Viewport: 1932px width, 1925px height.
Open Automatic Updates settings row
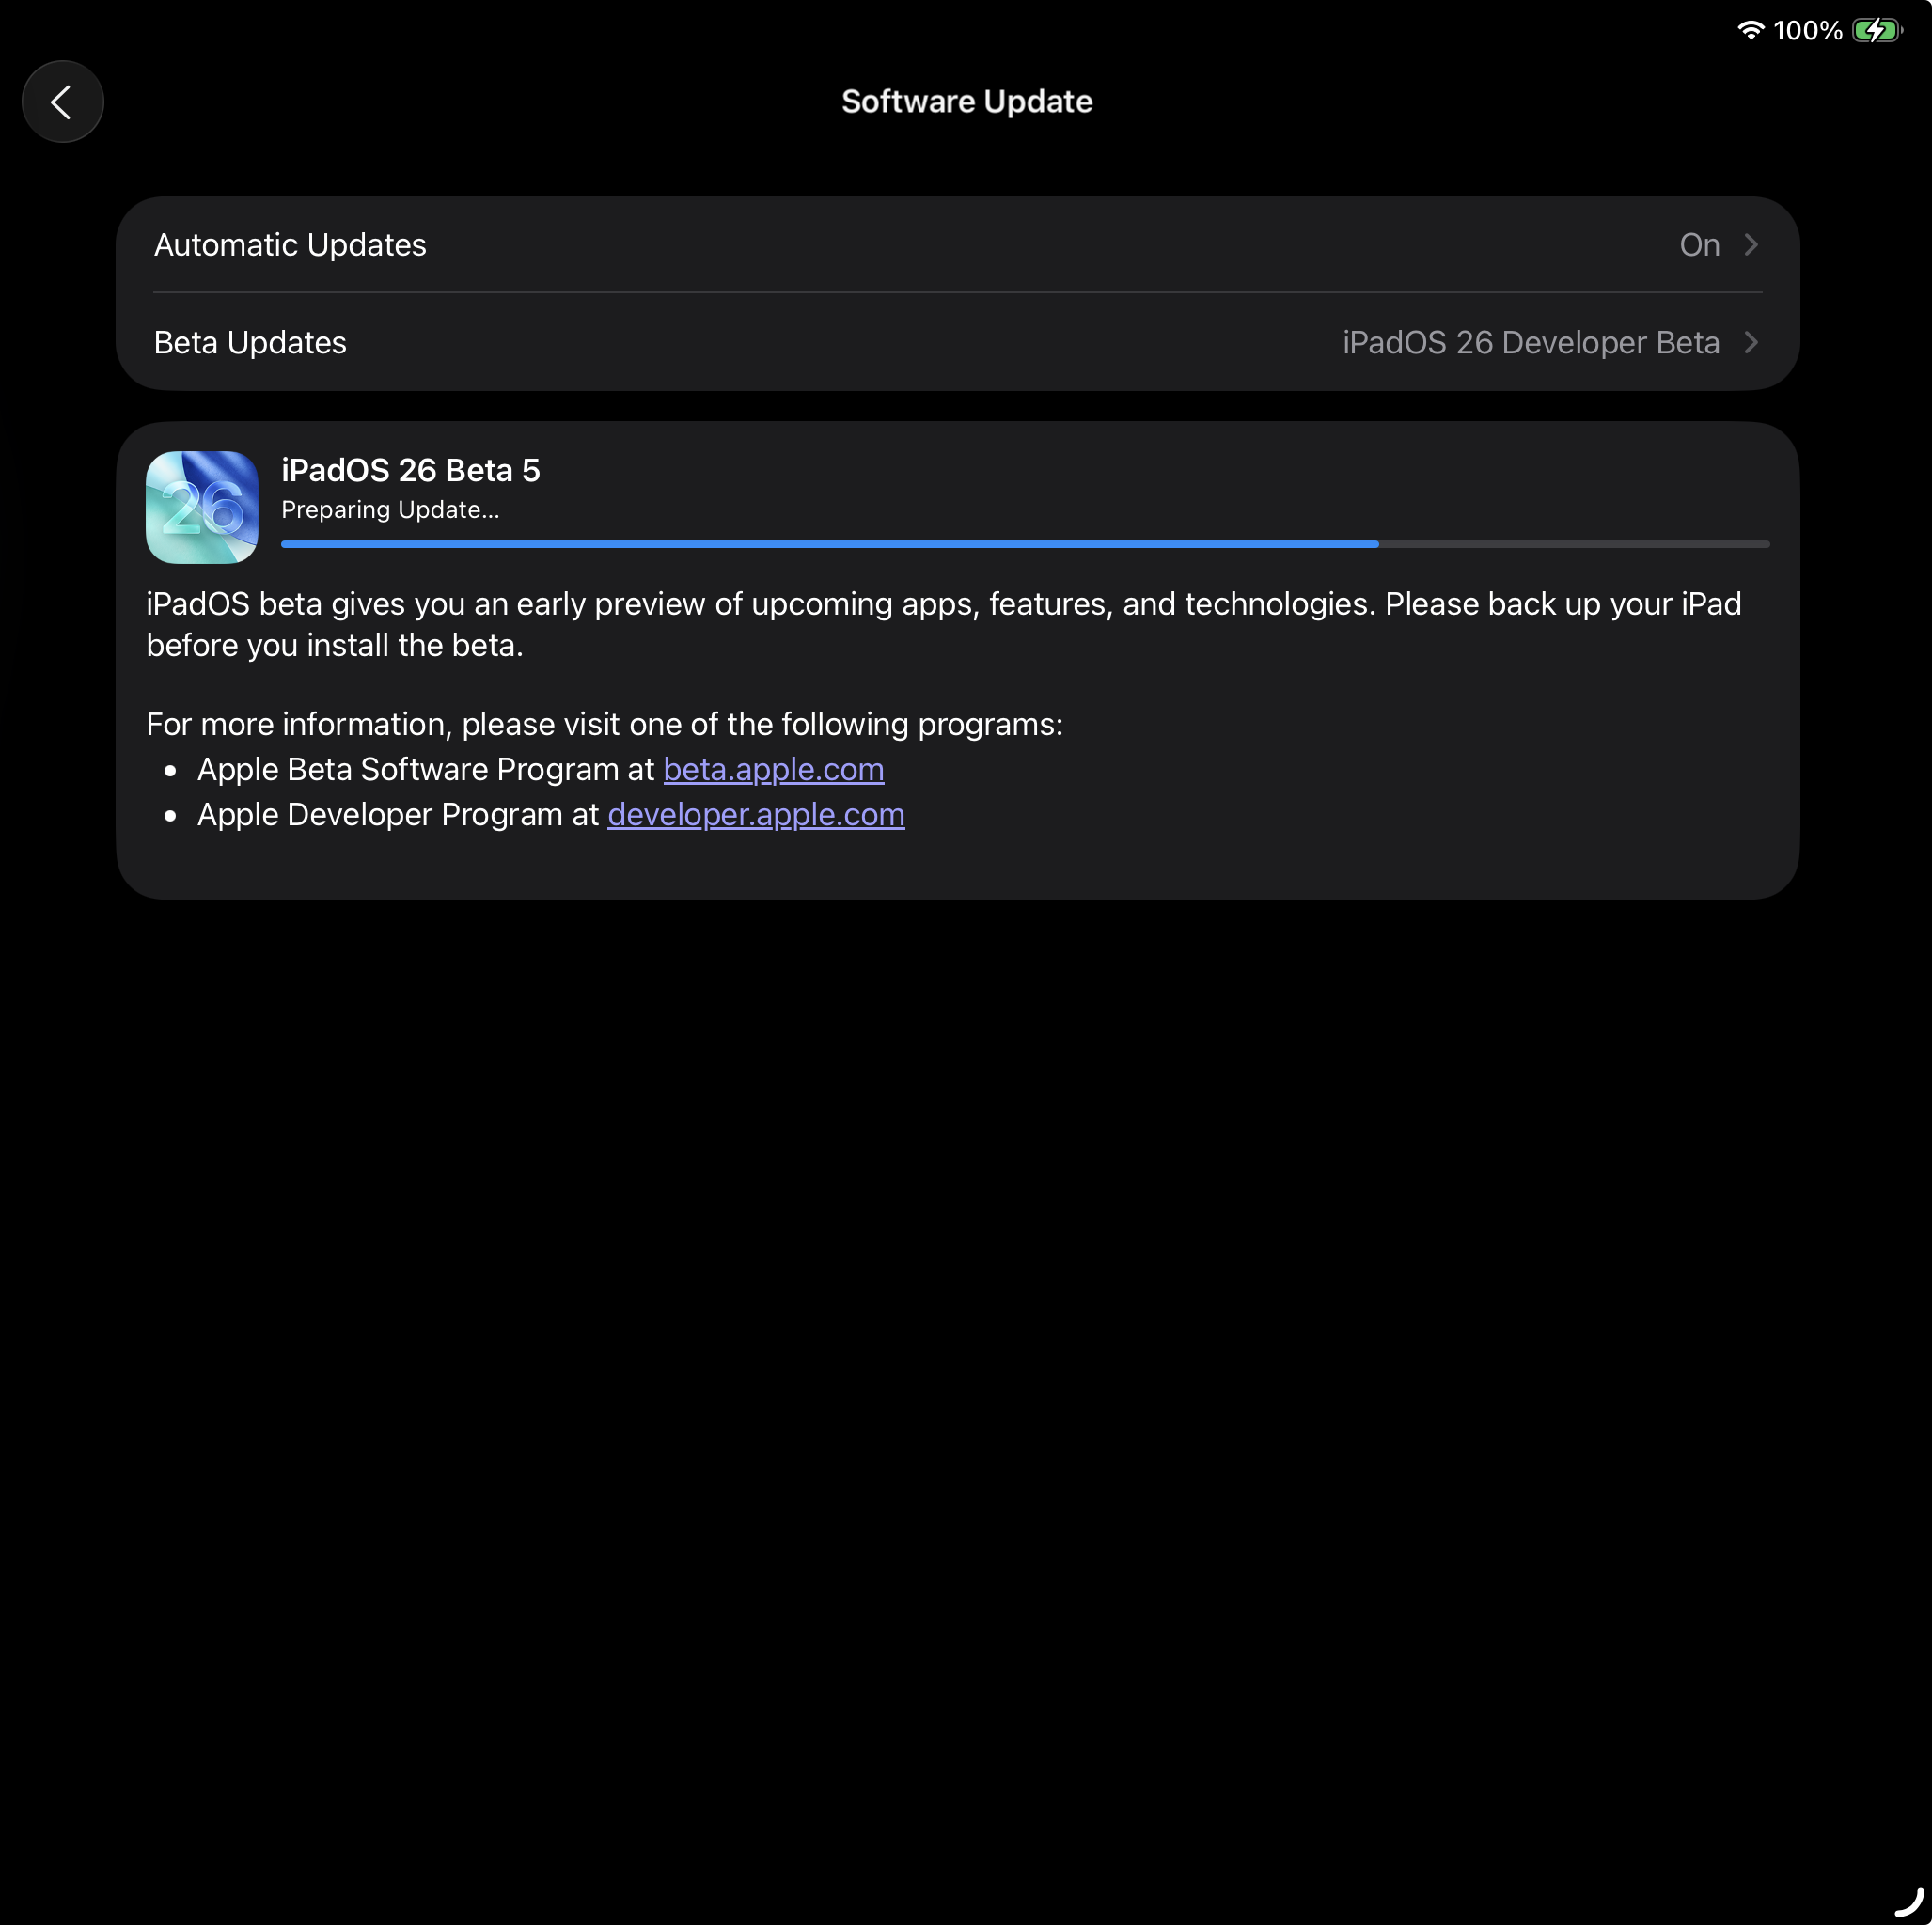click(957, 245)
